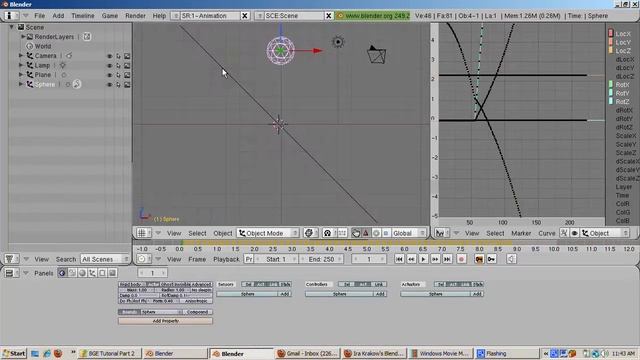
Task: Click the LocX channel color swatch
Action: pos(611,33)
